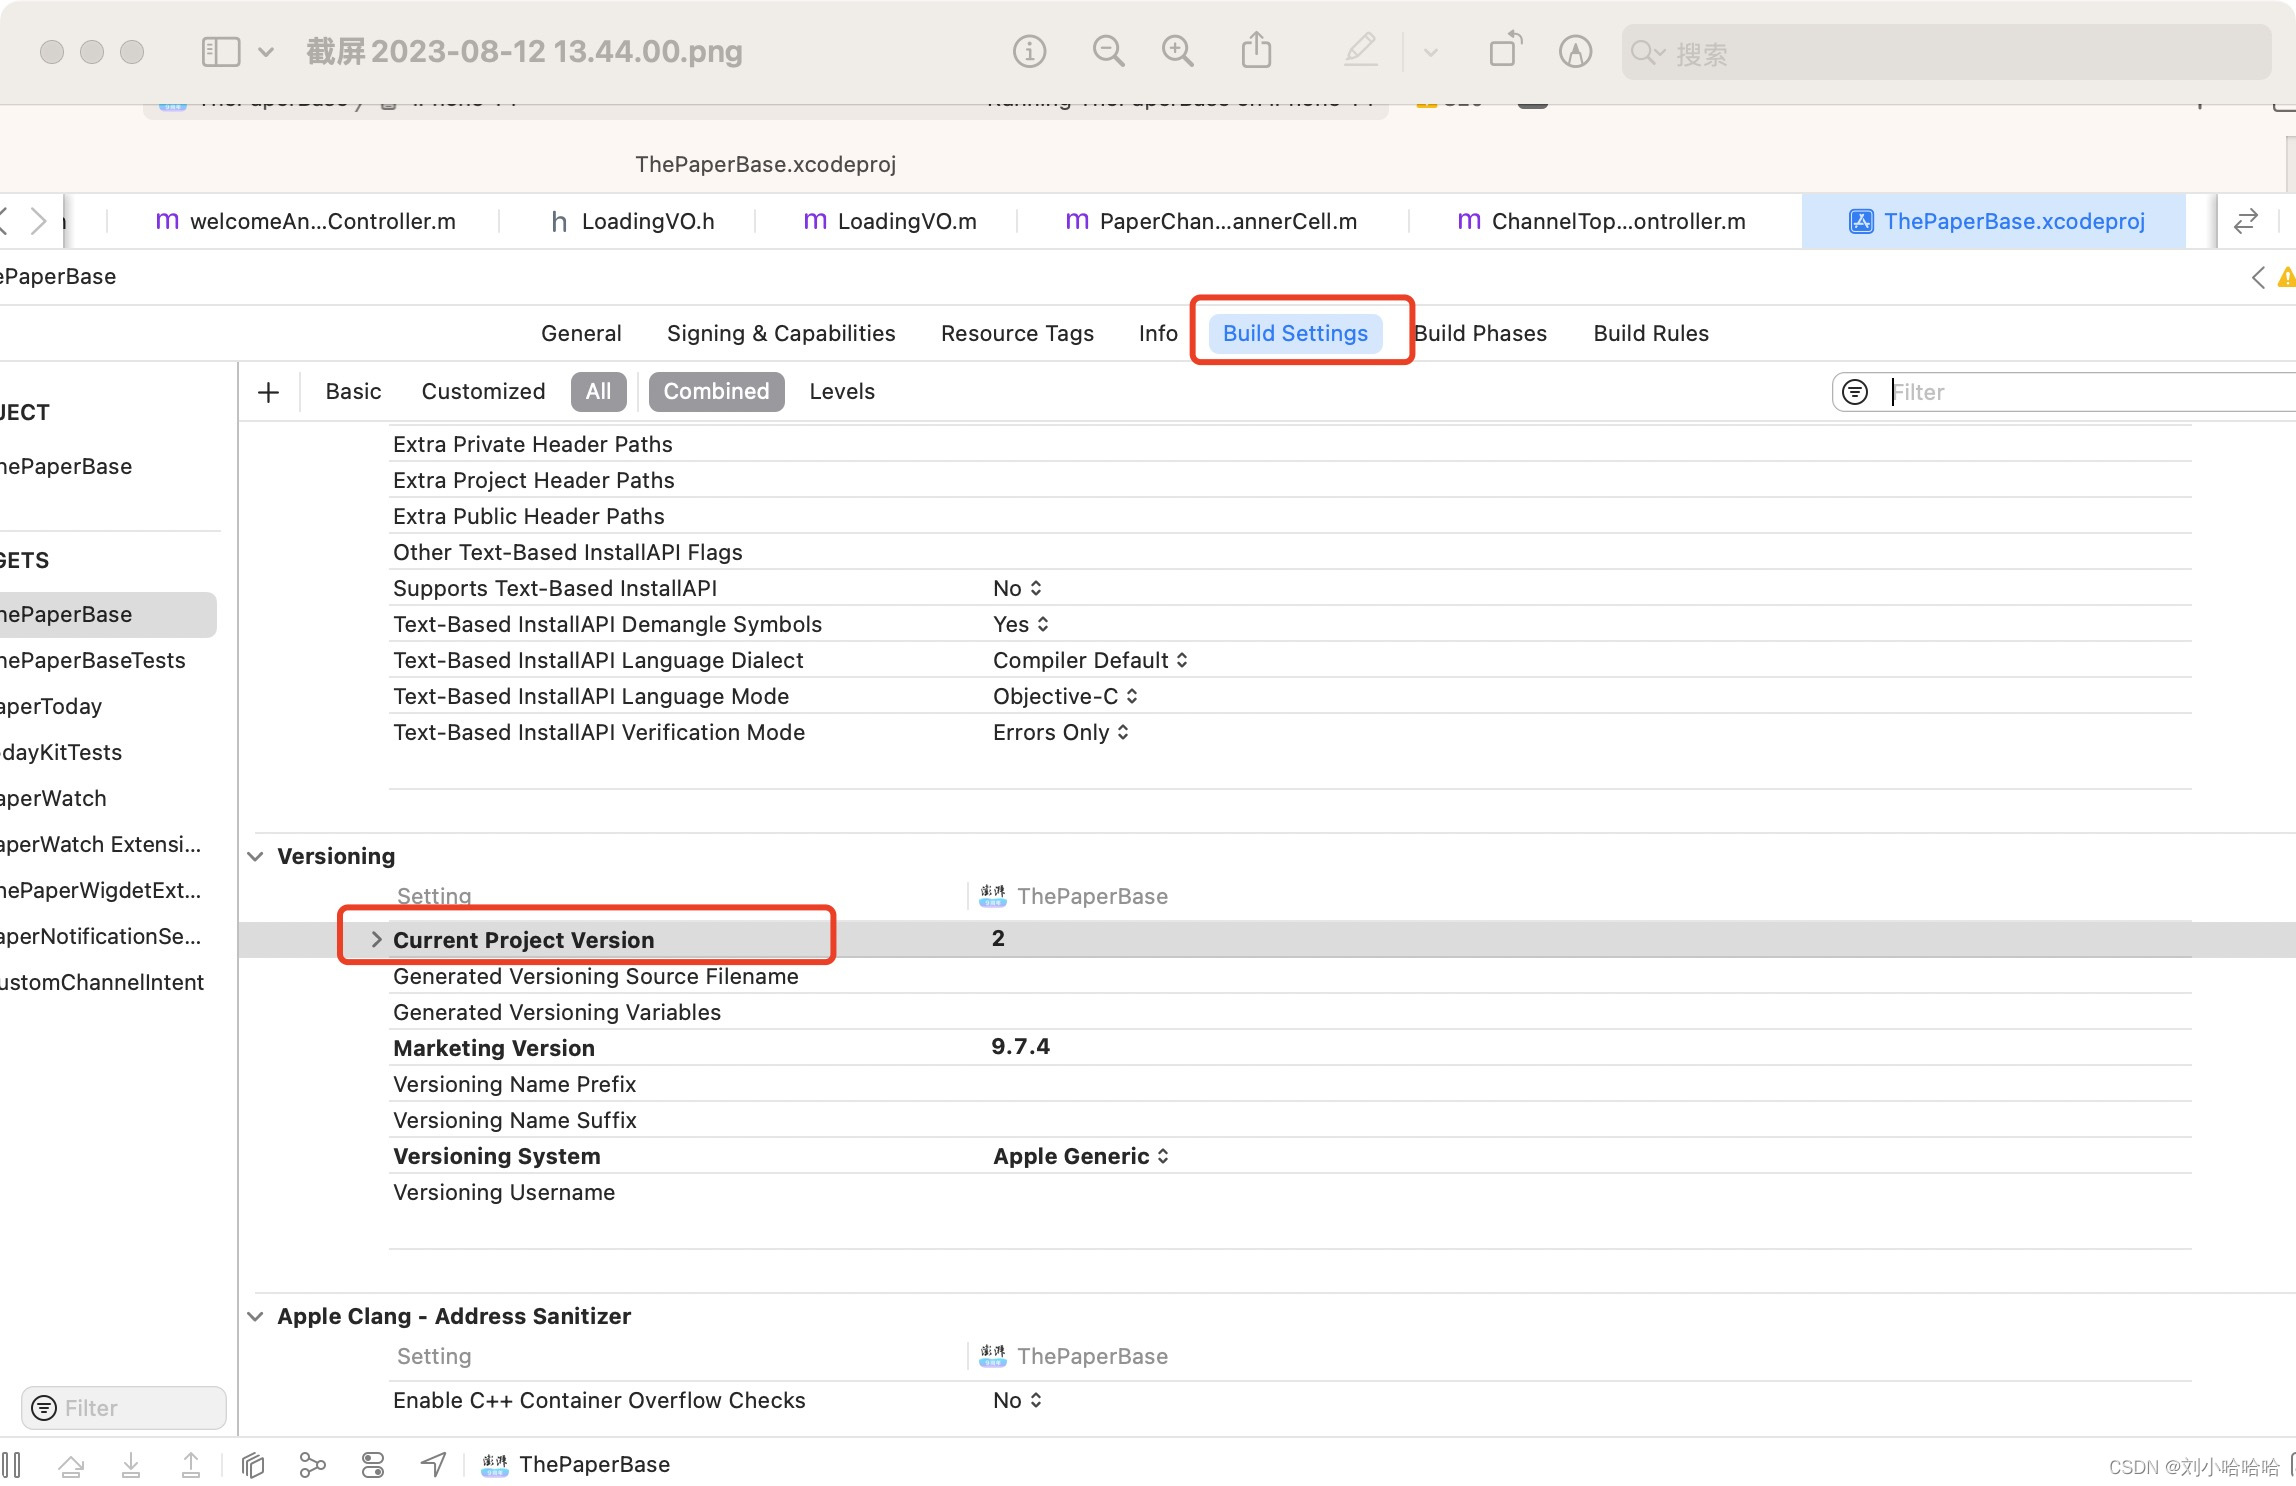Click the Text-Based InstallAPI Language Mode dropdown

1061,696
